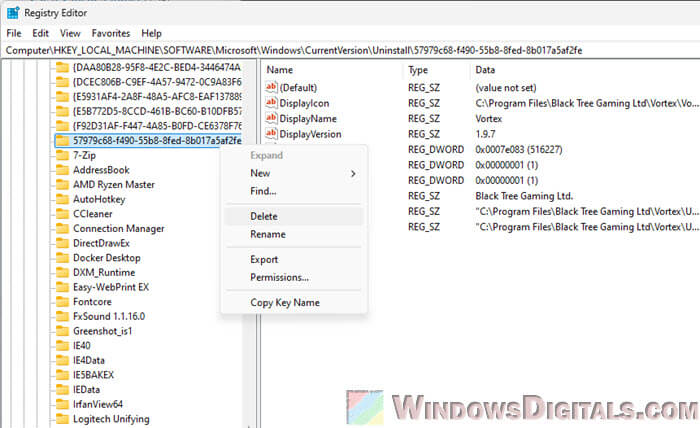This screenshot has height=428, width=700.
Task: Click the Greenshot_is1 folder icon
Action: point(62,331)
